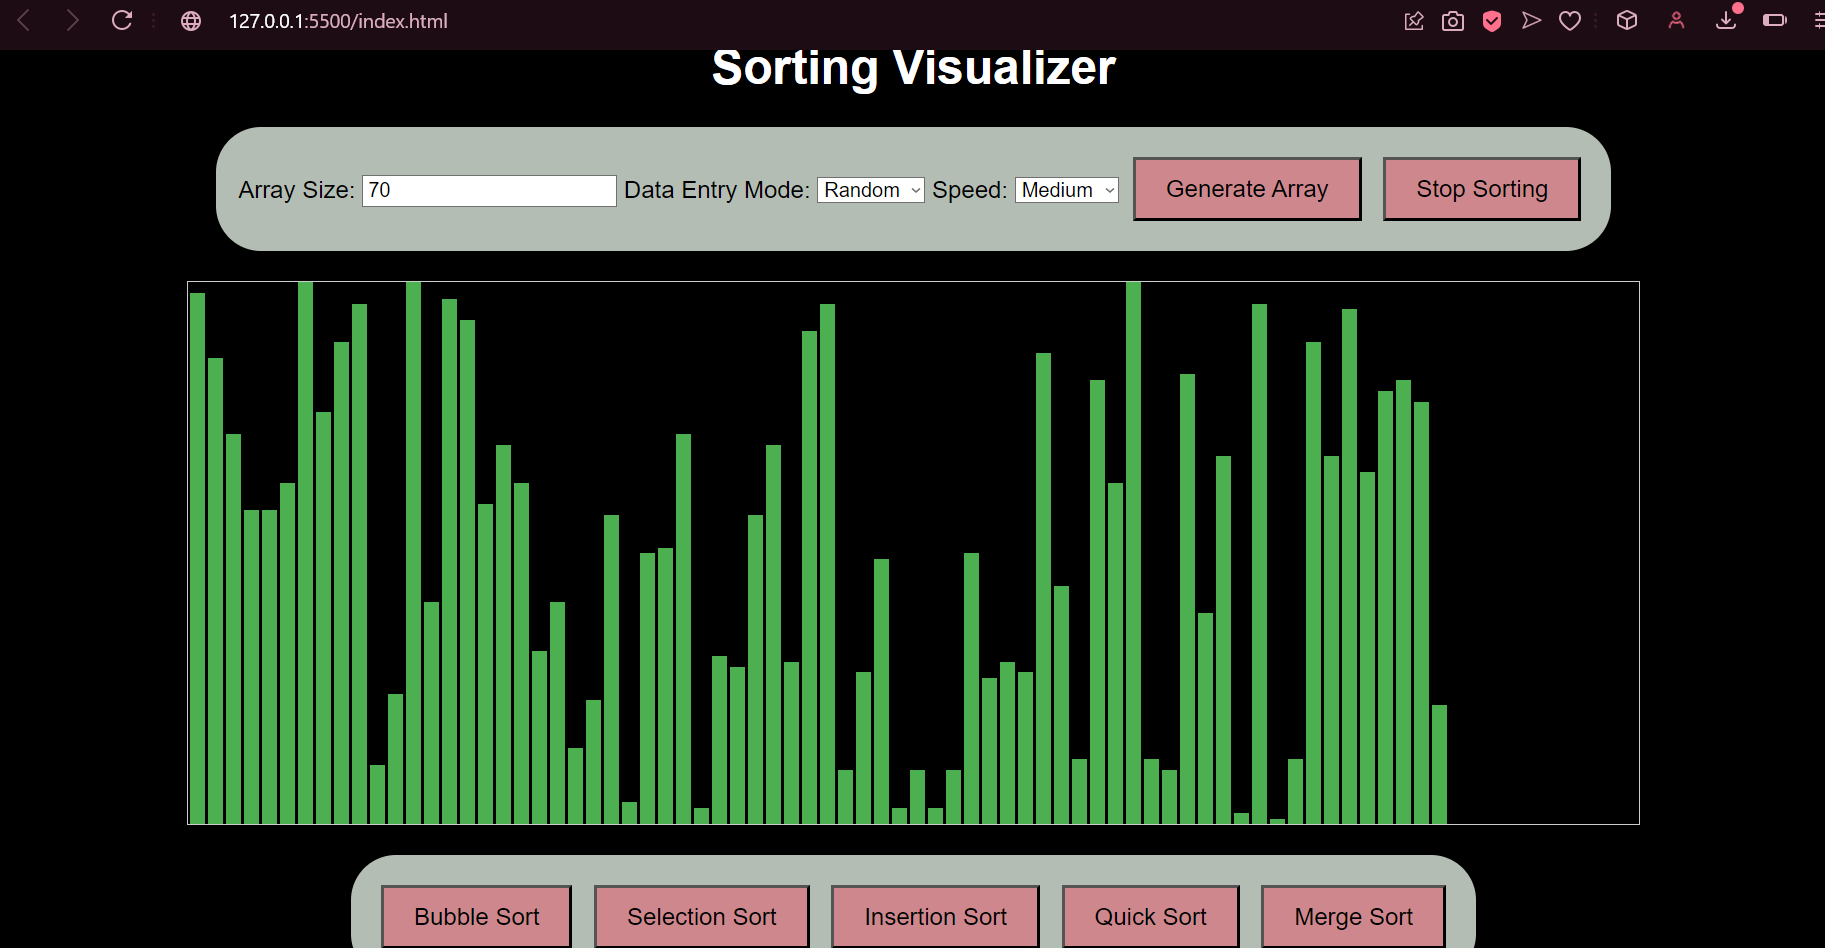
Task: Open the Data Entry Mode dropdown
Action: click(x=870, y=190)
